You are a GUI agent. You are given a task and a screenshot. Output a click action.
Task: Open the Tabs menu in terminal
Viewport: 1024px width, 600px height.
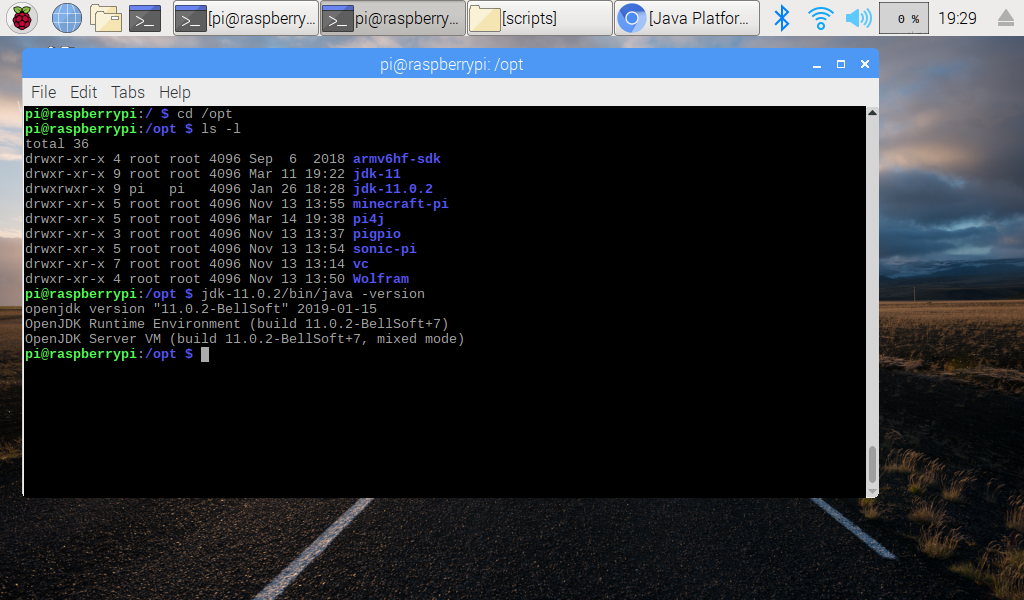pyautogui.click(x=128, y=92)
